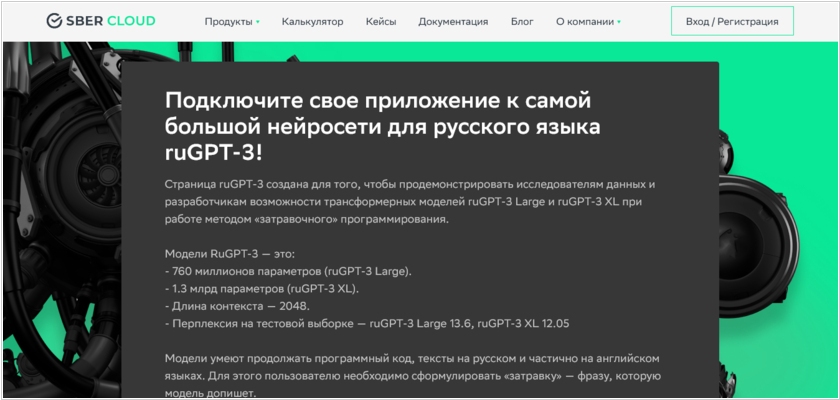Visit the Блог link
The height and width of the screenshot is (400, 840).
[522, 21]
